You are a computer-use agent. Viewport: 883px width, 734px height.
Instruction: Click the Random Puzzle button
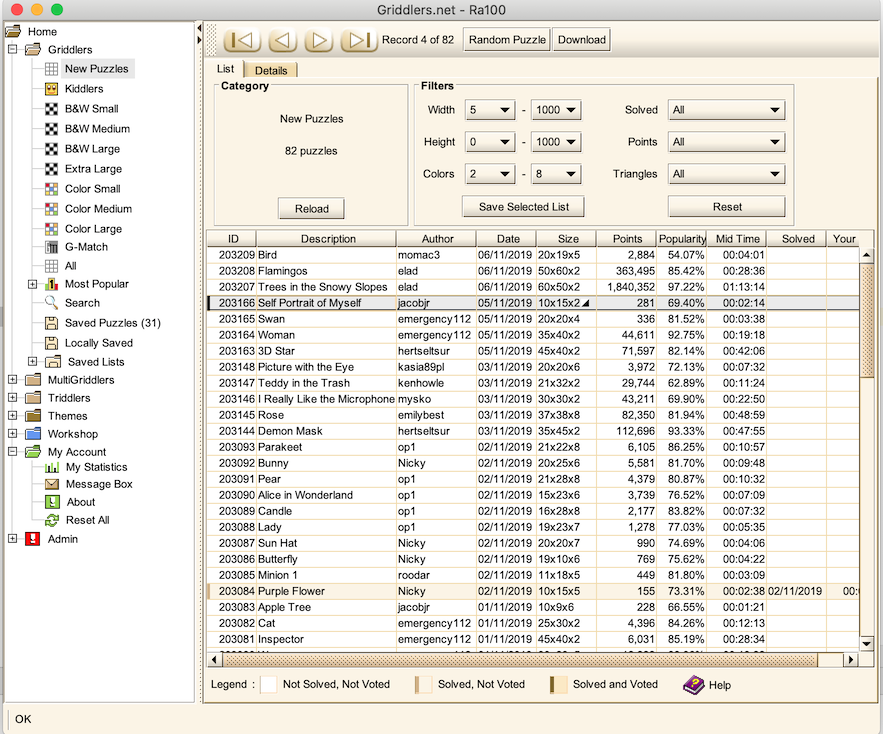507,40
